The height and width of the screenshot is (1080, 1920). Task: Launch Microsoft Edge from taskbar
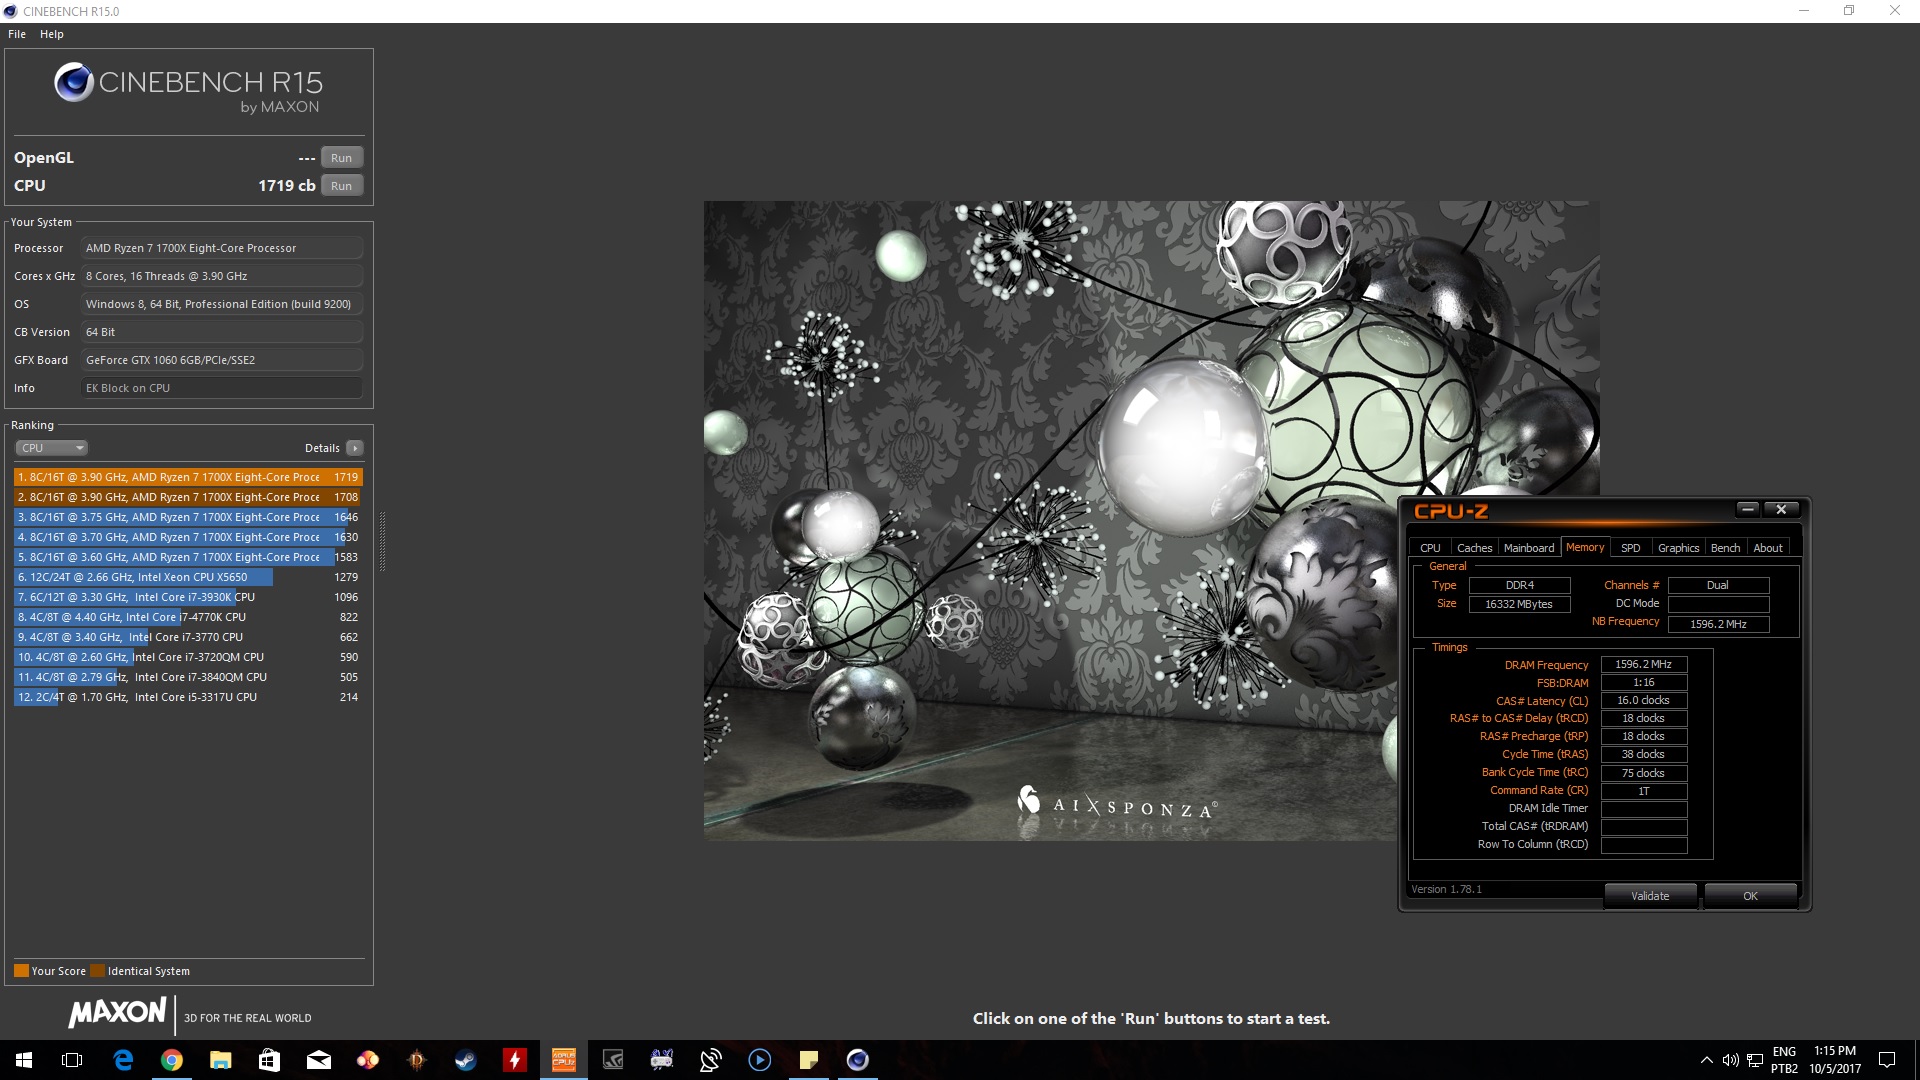[x=123, y=1060]
